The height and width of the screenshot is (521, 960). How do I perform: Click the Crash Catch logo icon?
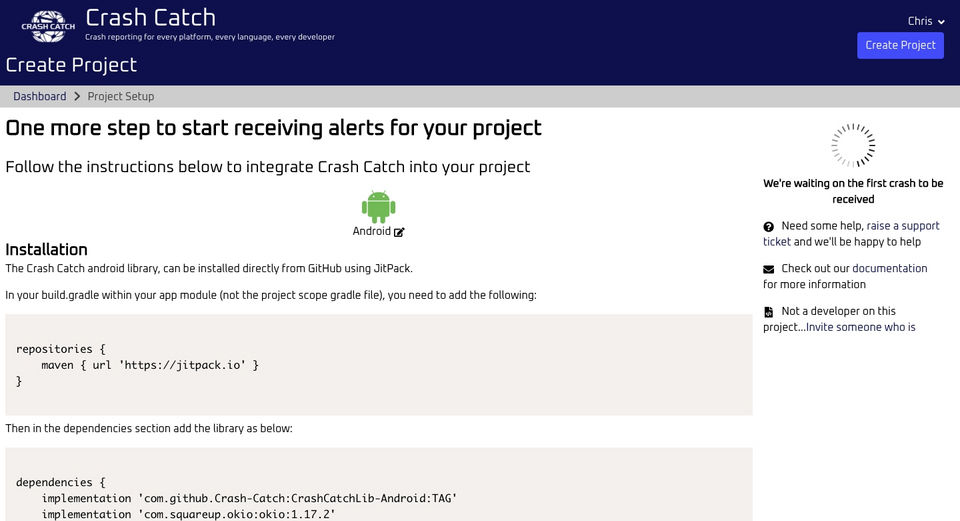[48, 26]
